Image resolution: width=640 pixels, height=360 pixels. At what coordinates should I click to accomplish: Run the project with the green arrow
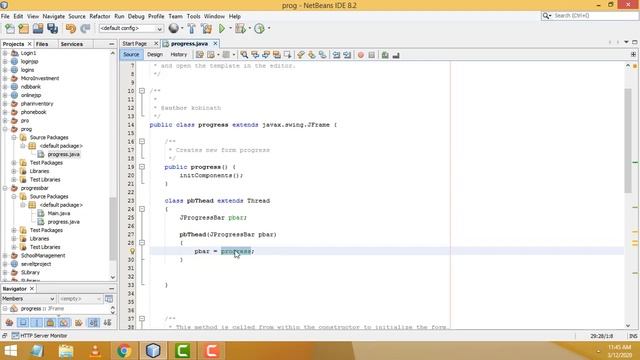click(222, 29)
